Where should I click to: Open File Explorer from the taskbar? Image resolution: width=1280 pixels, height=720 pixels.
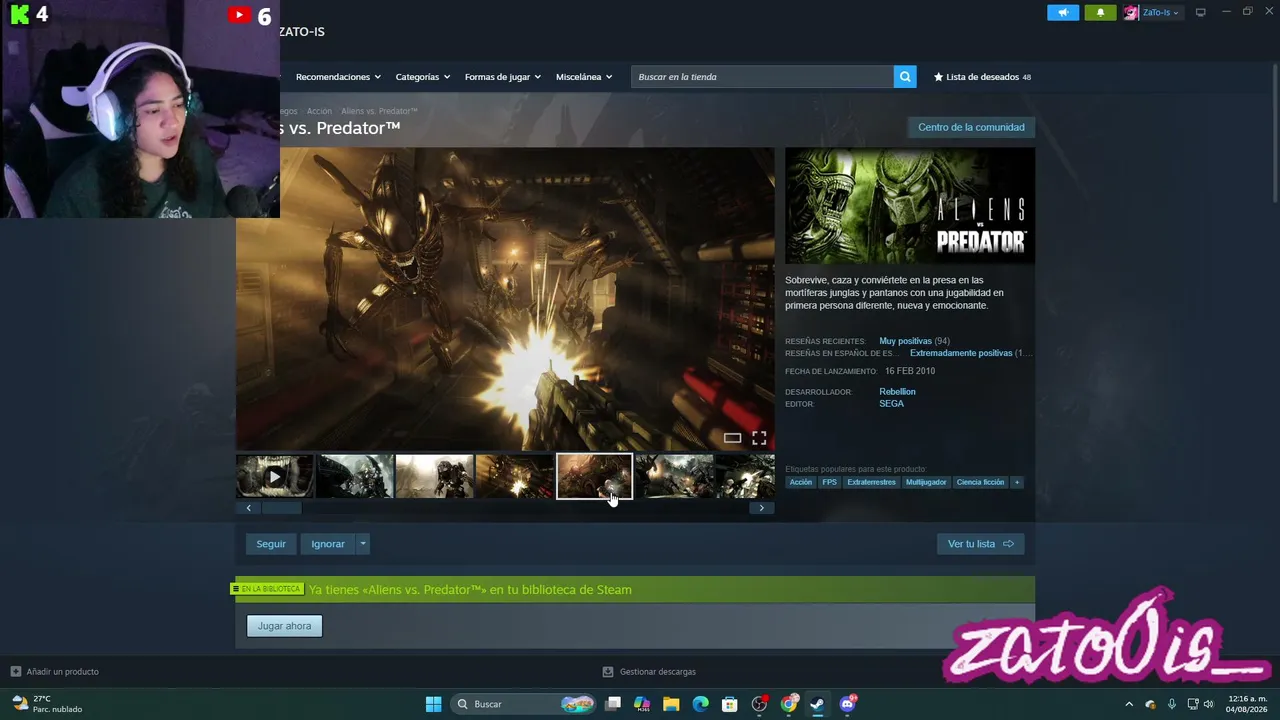click(671, 704)
